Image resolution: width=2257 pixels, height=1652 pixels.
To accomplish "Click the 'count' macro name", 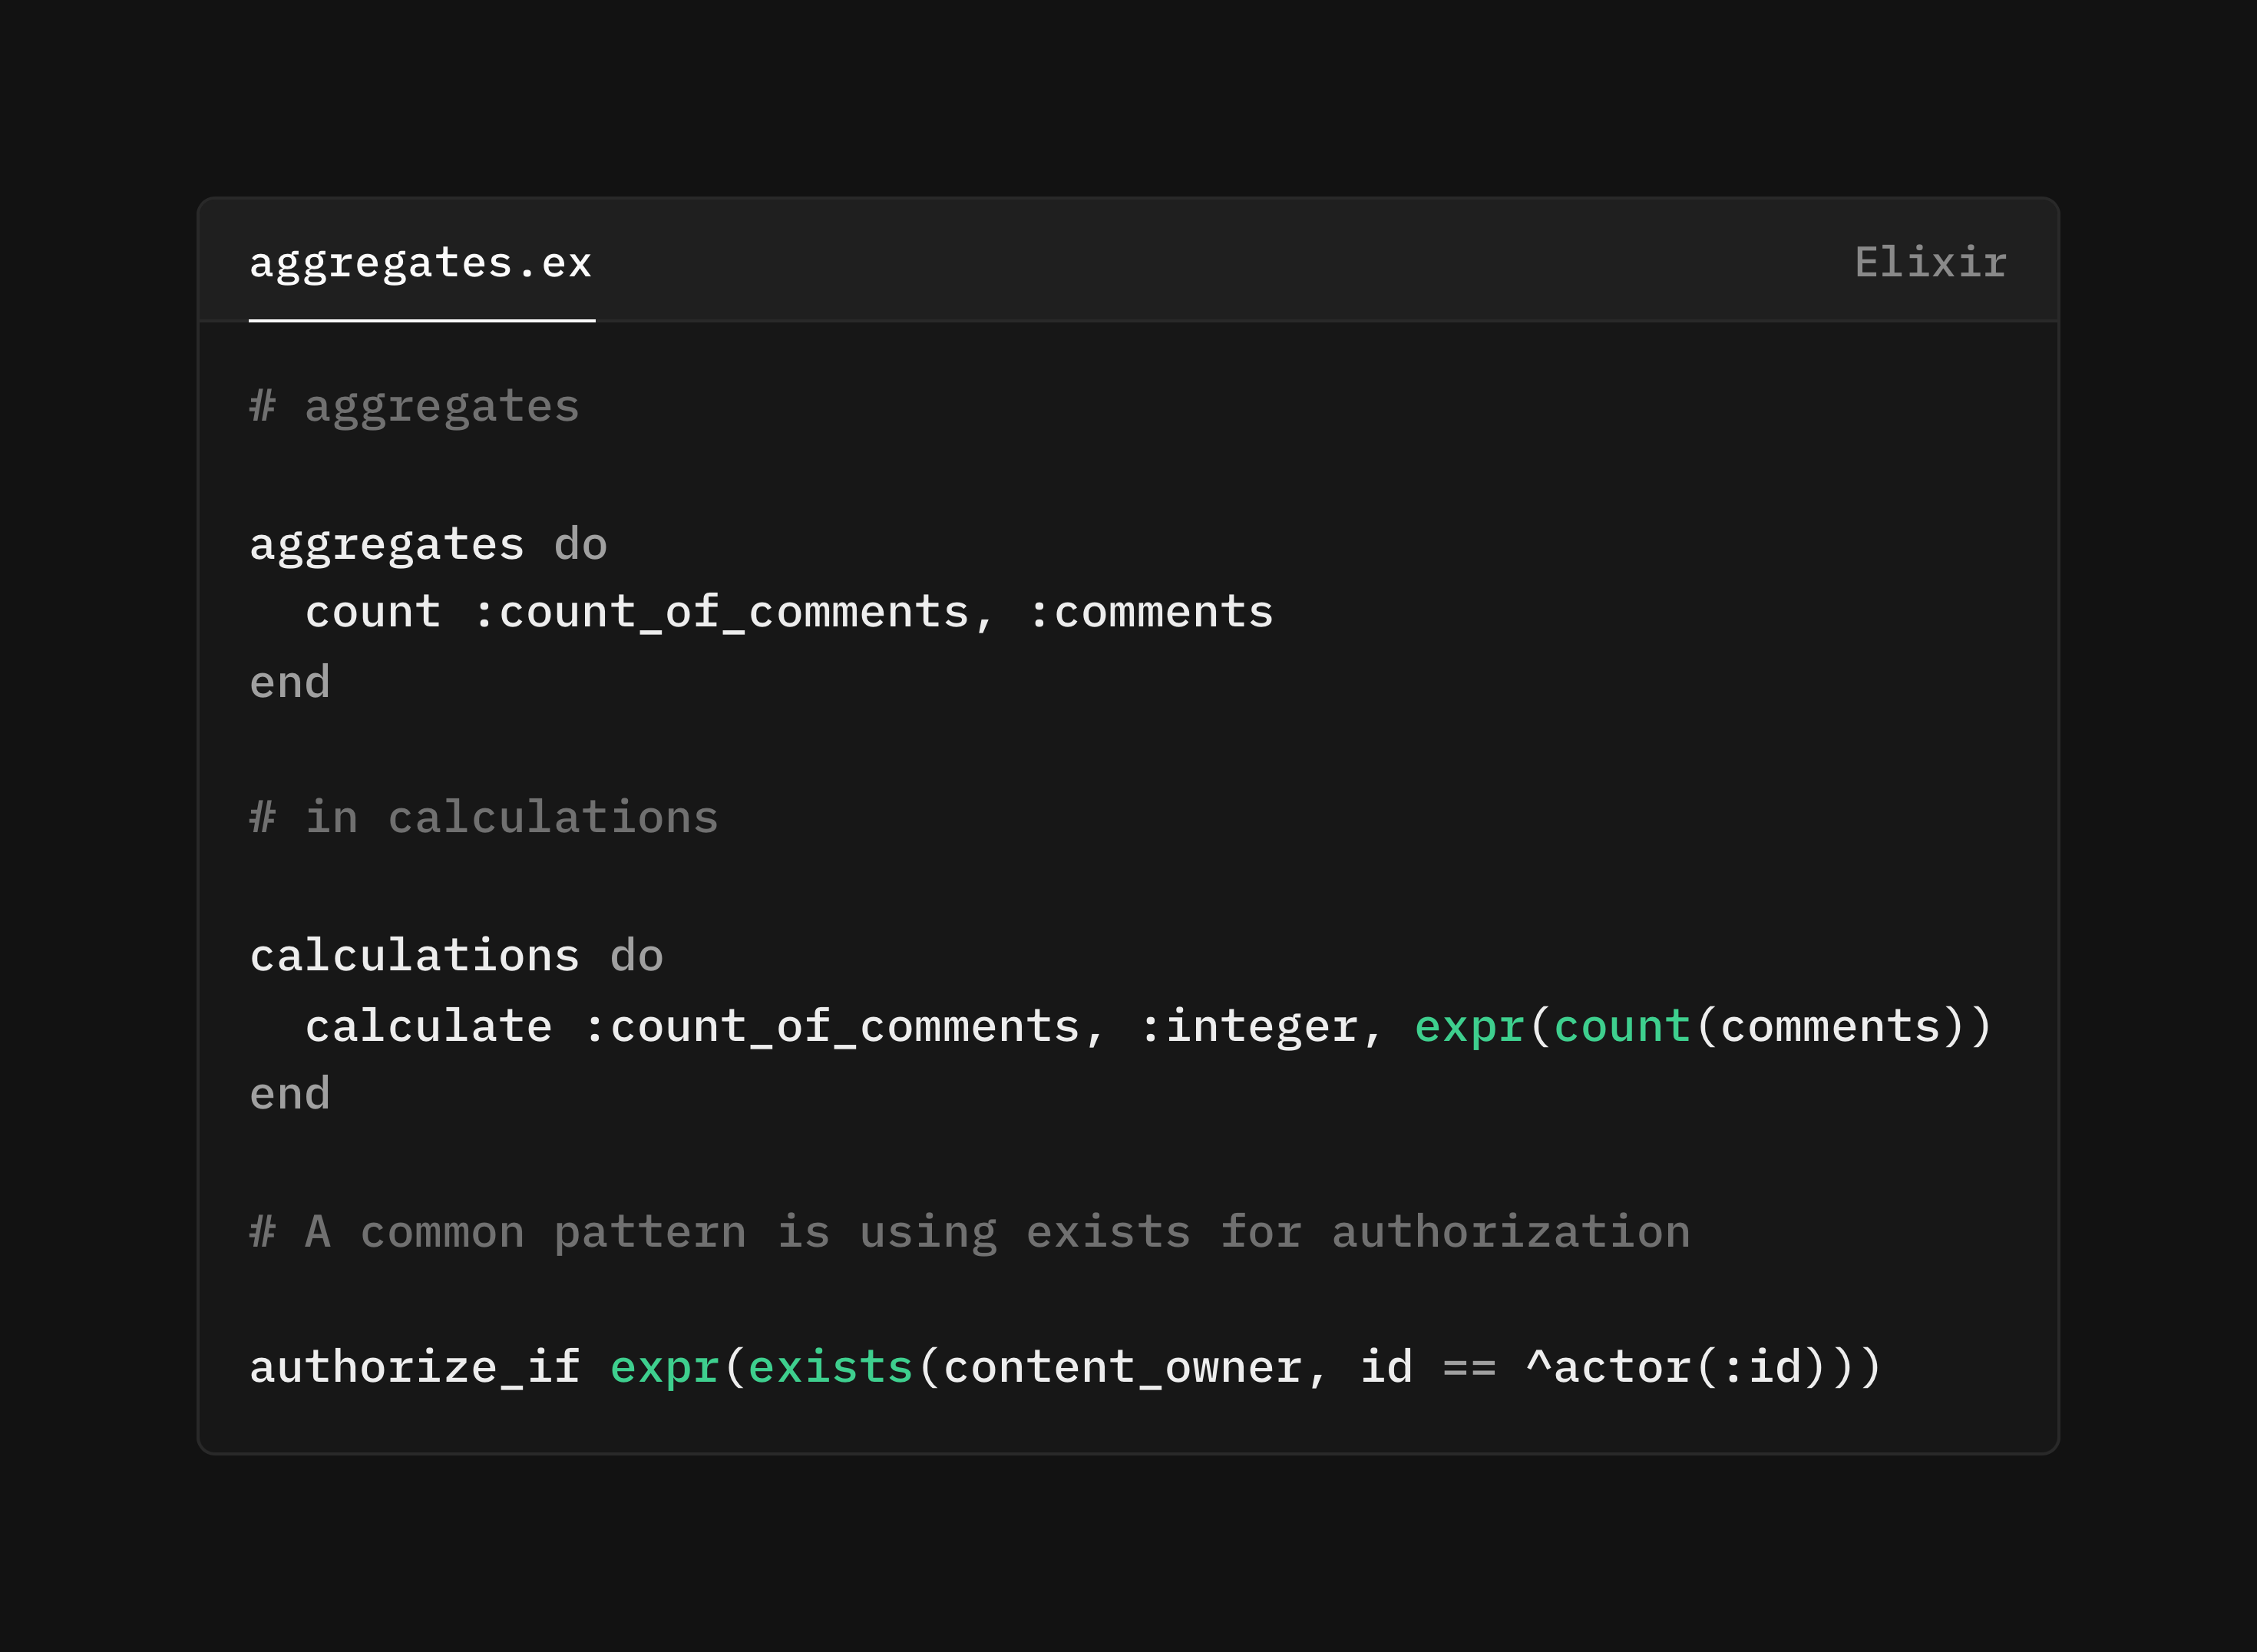I will pyautogui.click(x=372, y=612).
